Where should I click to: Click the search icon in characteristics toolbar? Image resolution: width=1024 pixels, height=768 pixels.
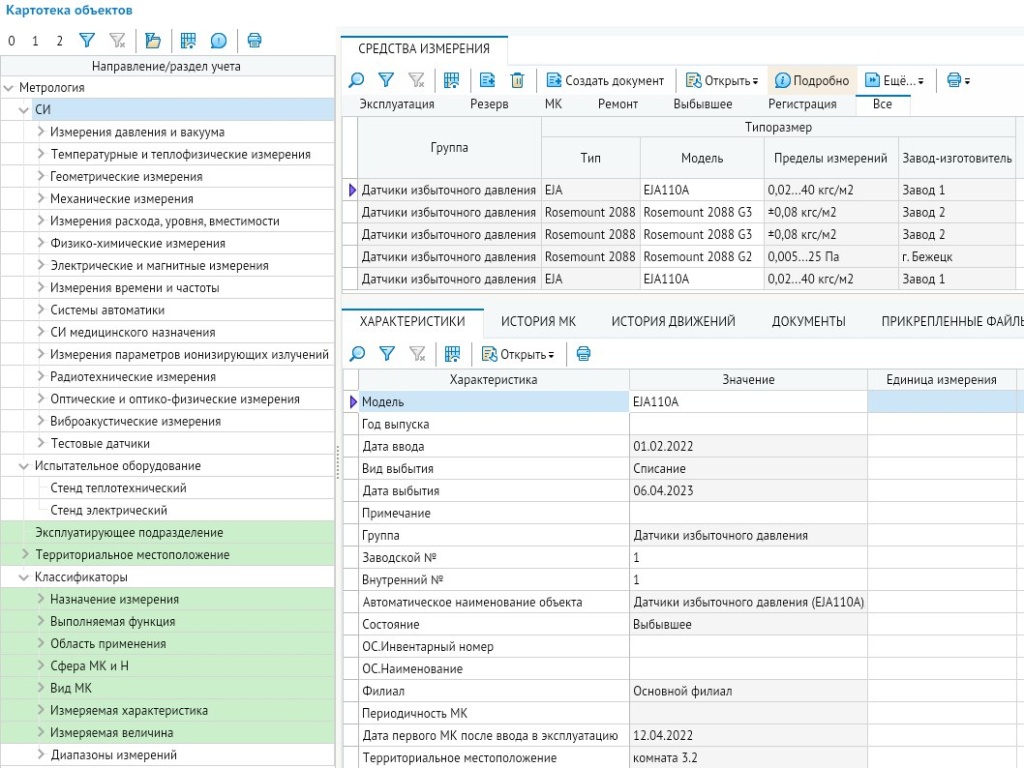(357, 354)
